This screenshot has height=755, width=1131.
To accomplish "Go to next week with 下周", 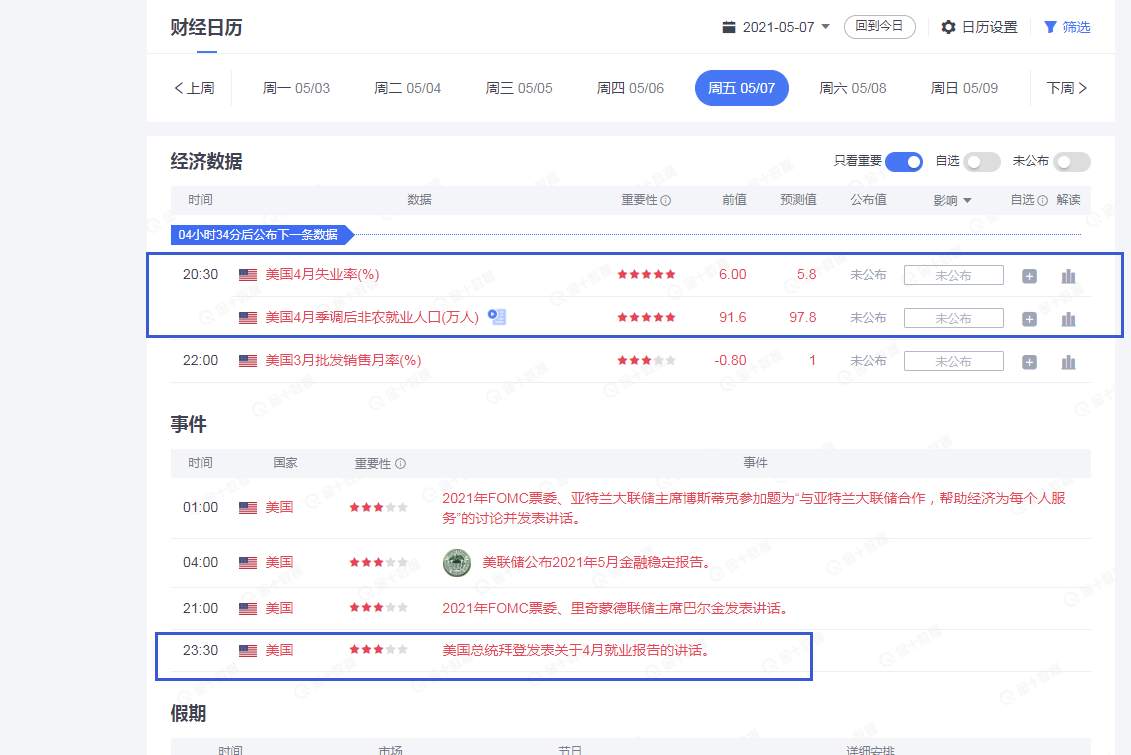I will click(x=1067, y=88).
